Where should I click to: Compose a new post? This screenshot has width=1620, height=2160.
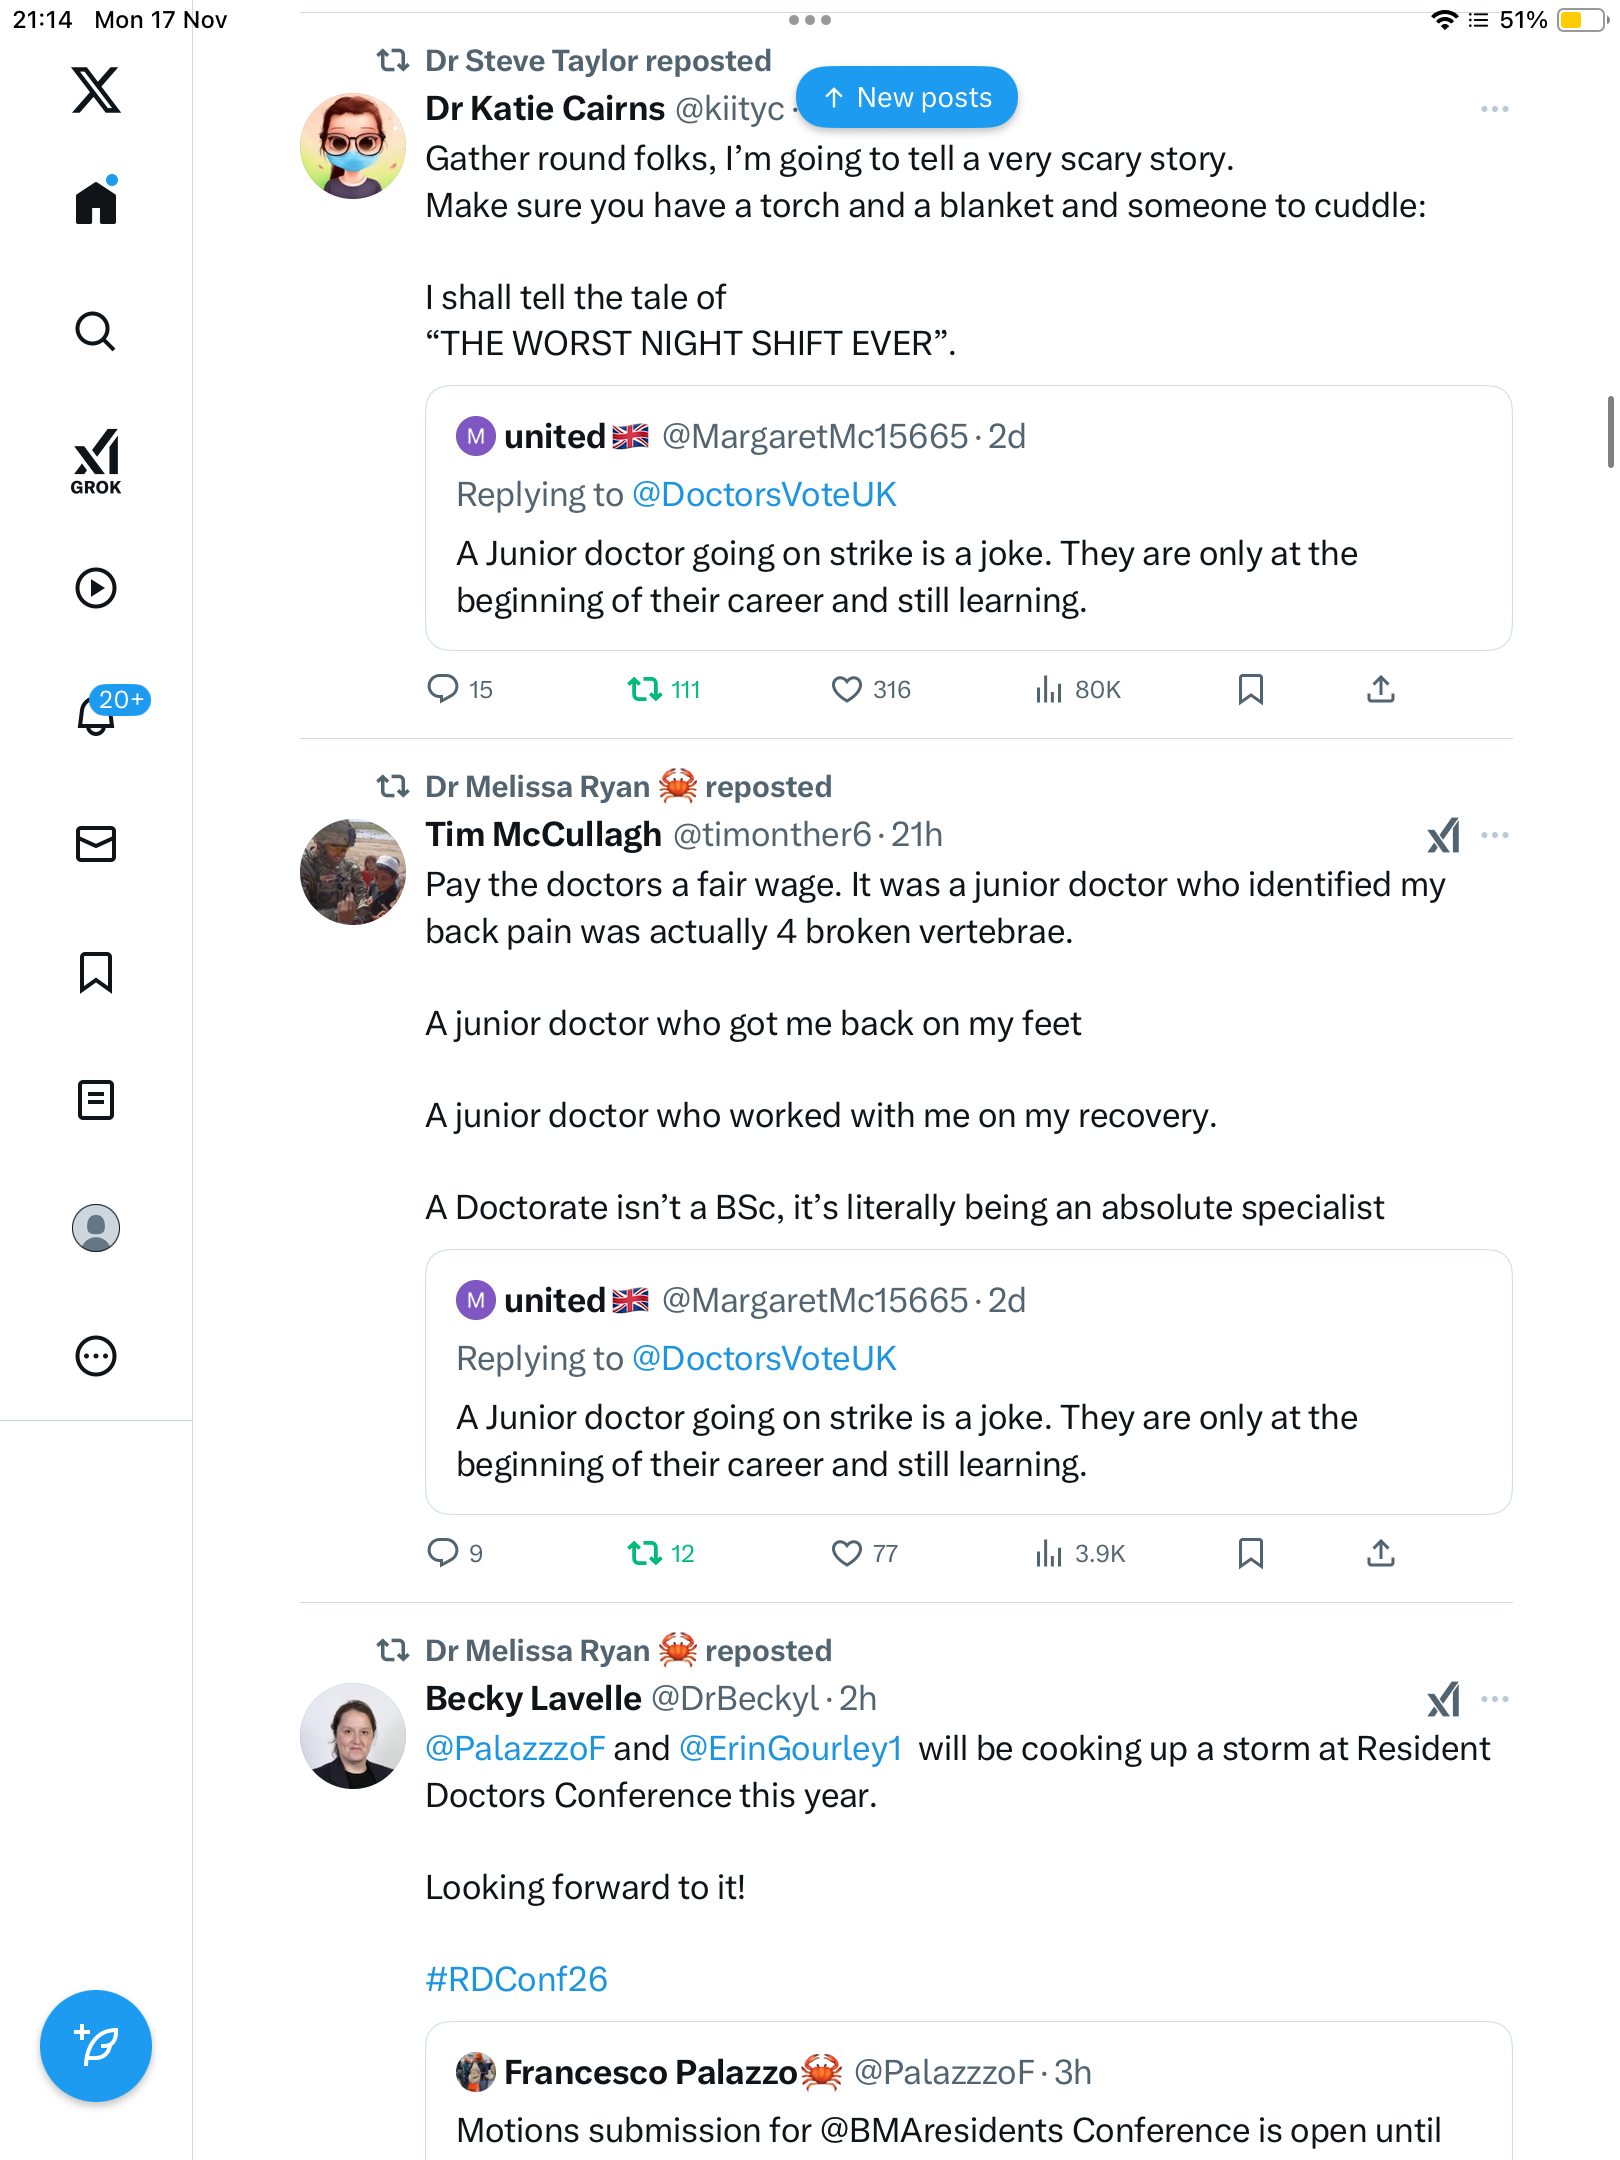(x=96, y=2046)
